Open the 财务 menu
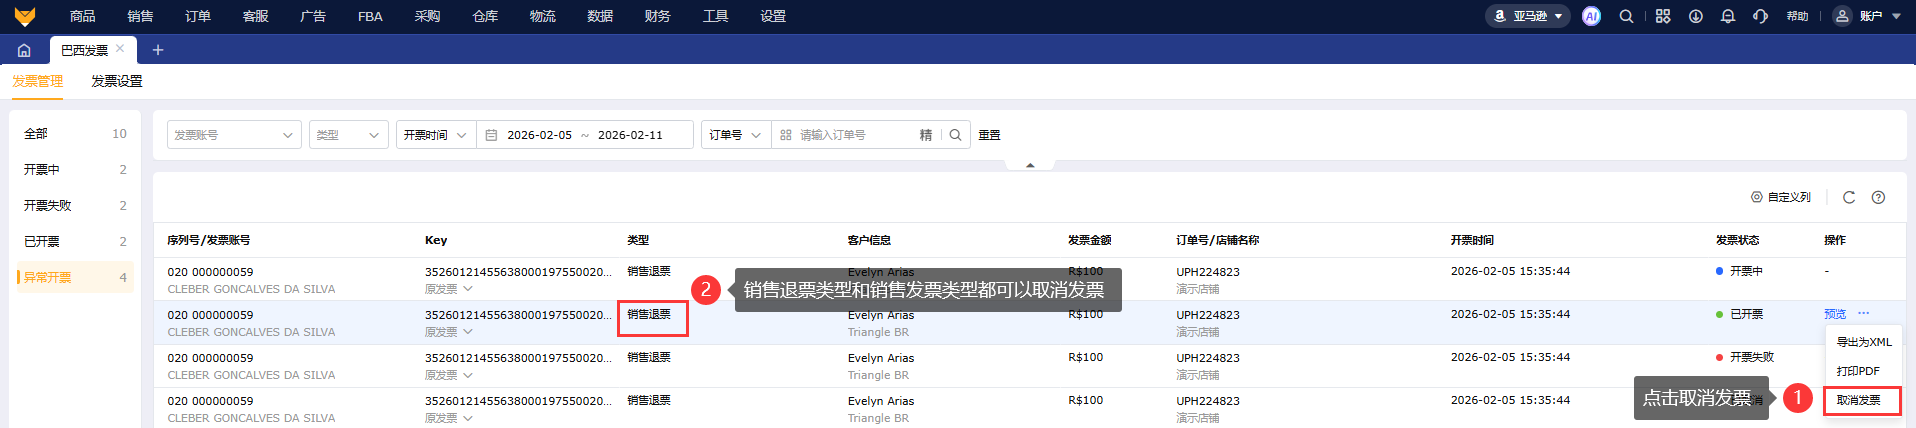 658,16
